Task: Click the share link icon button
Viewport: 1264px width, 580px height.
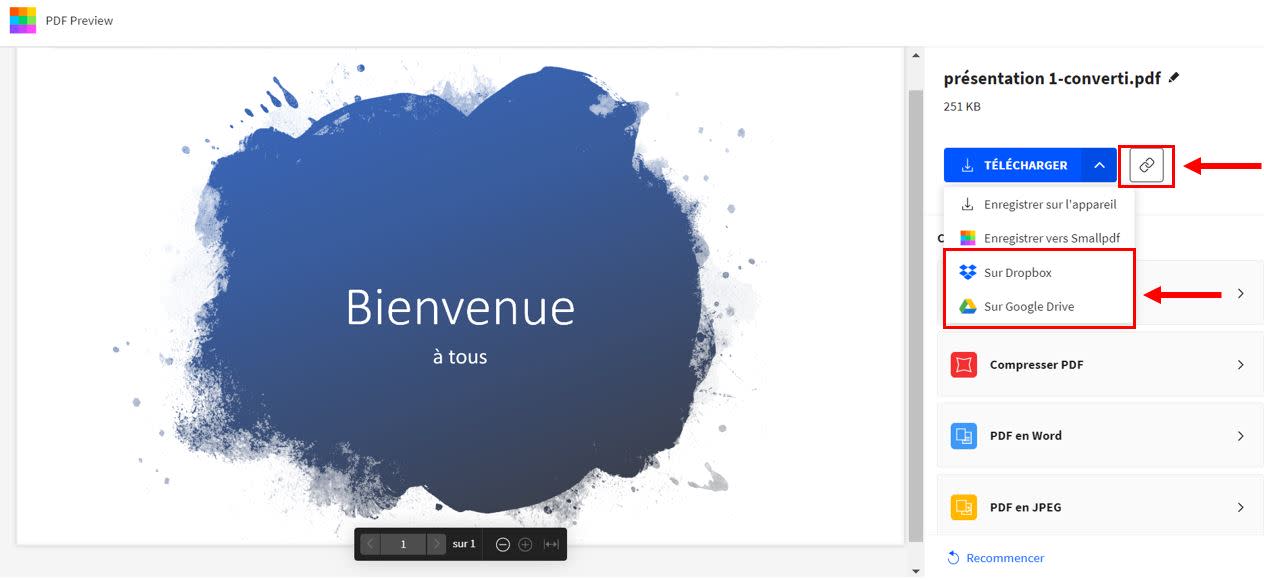Action: click(1147, 165)
